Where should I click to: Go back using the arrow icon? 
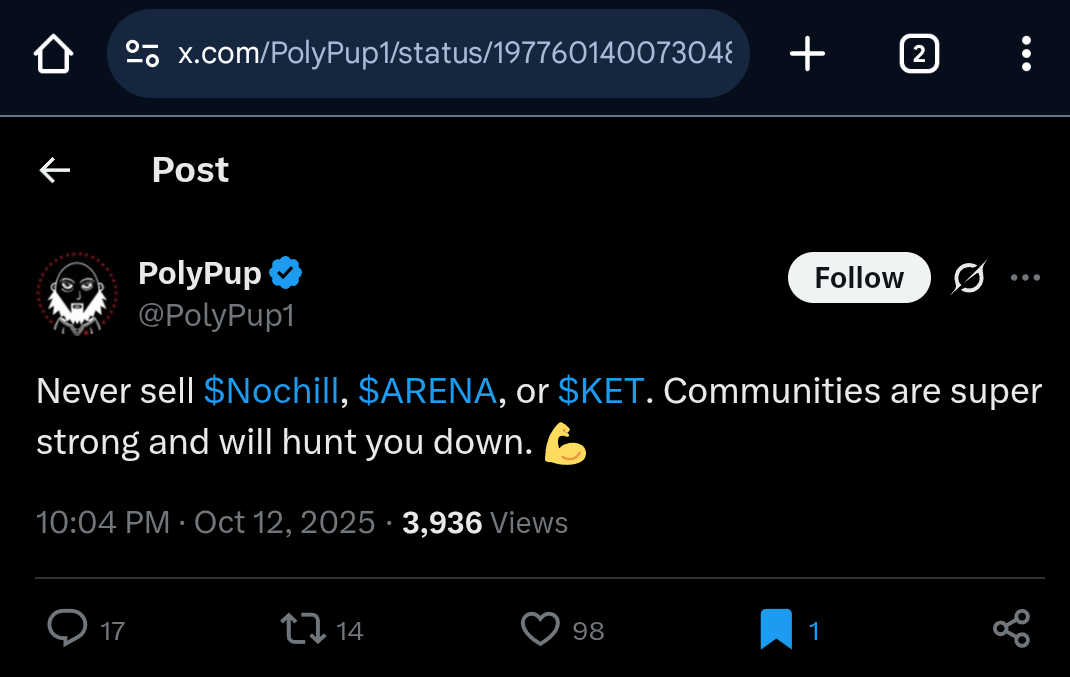[55, 171]
